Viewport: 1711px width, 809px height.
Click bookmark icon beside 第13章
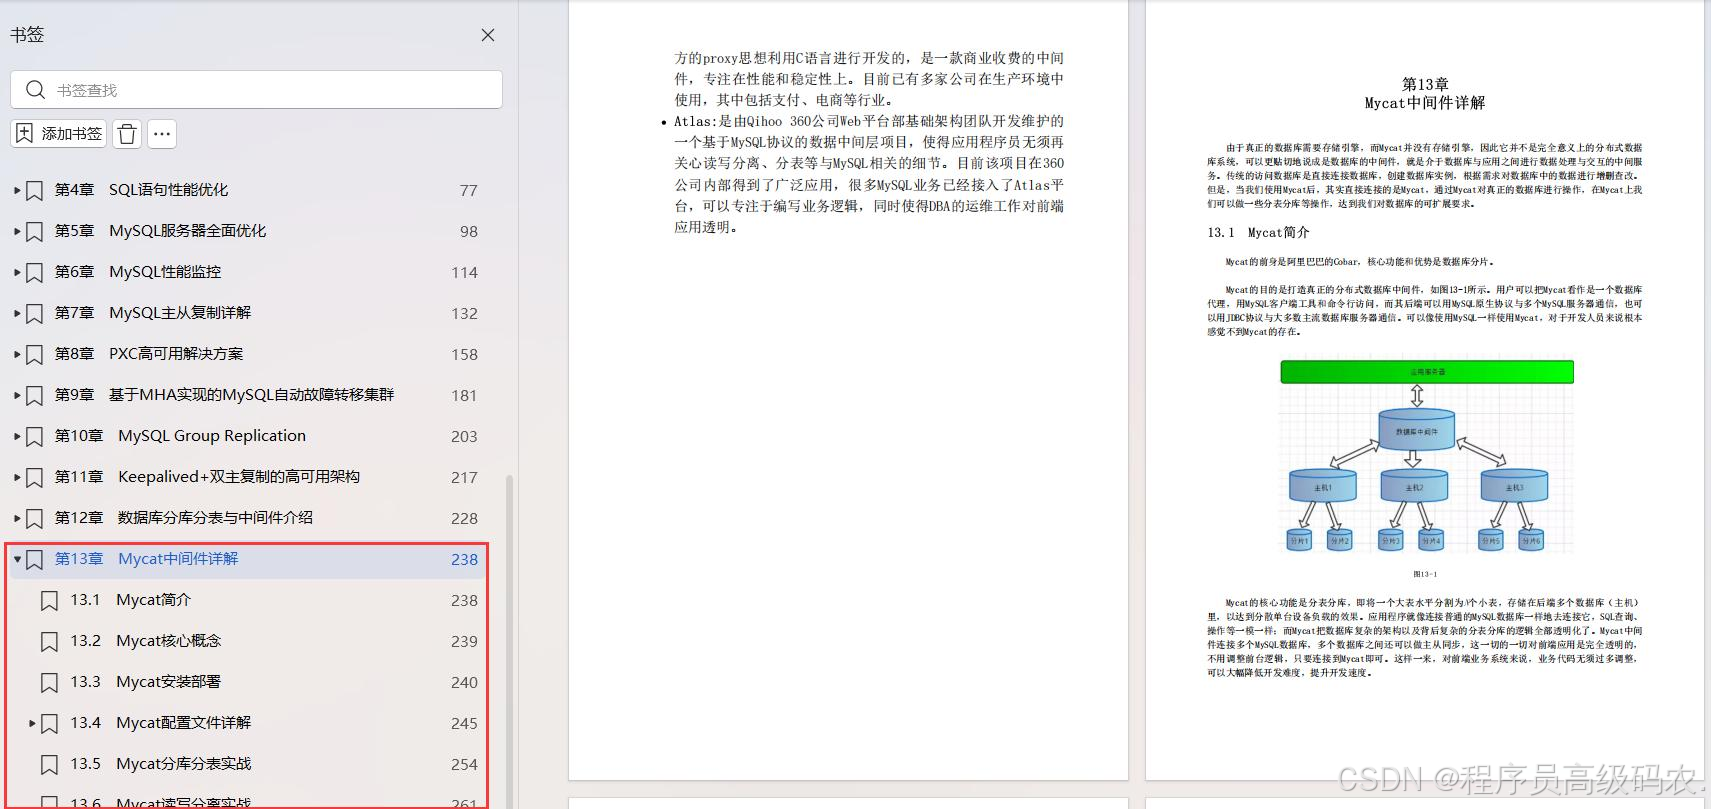pos(35,559)
